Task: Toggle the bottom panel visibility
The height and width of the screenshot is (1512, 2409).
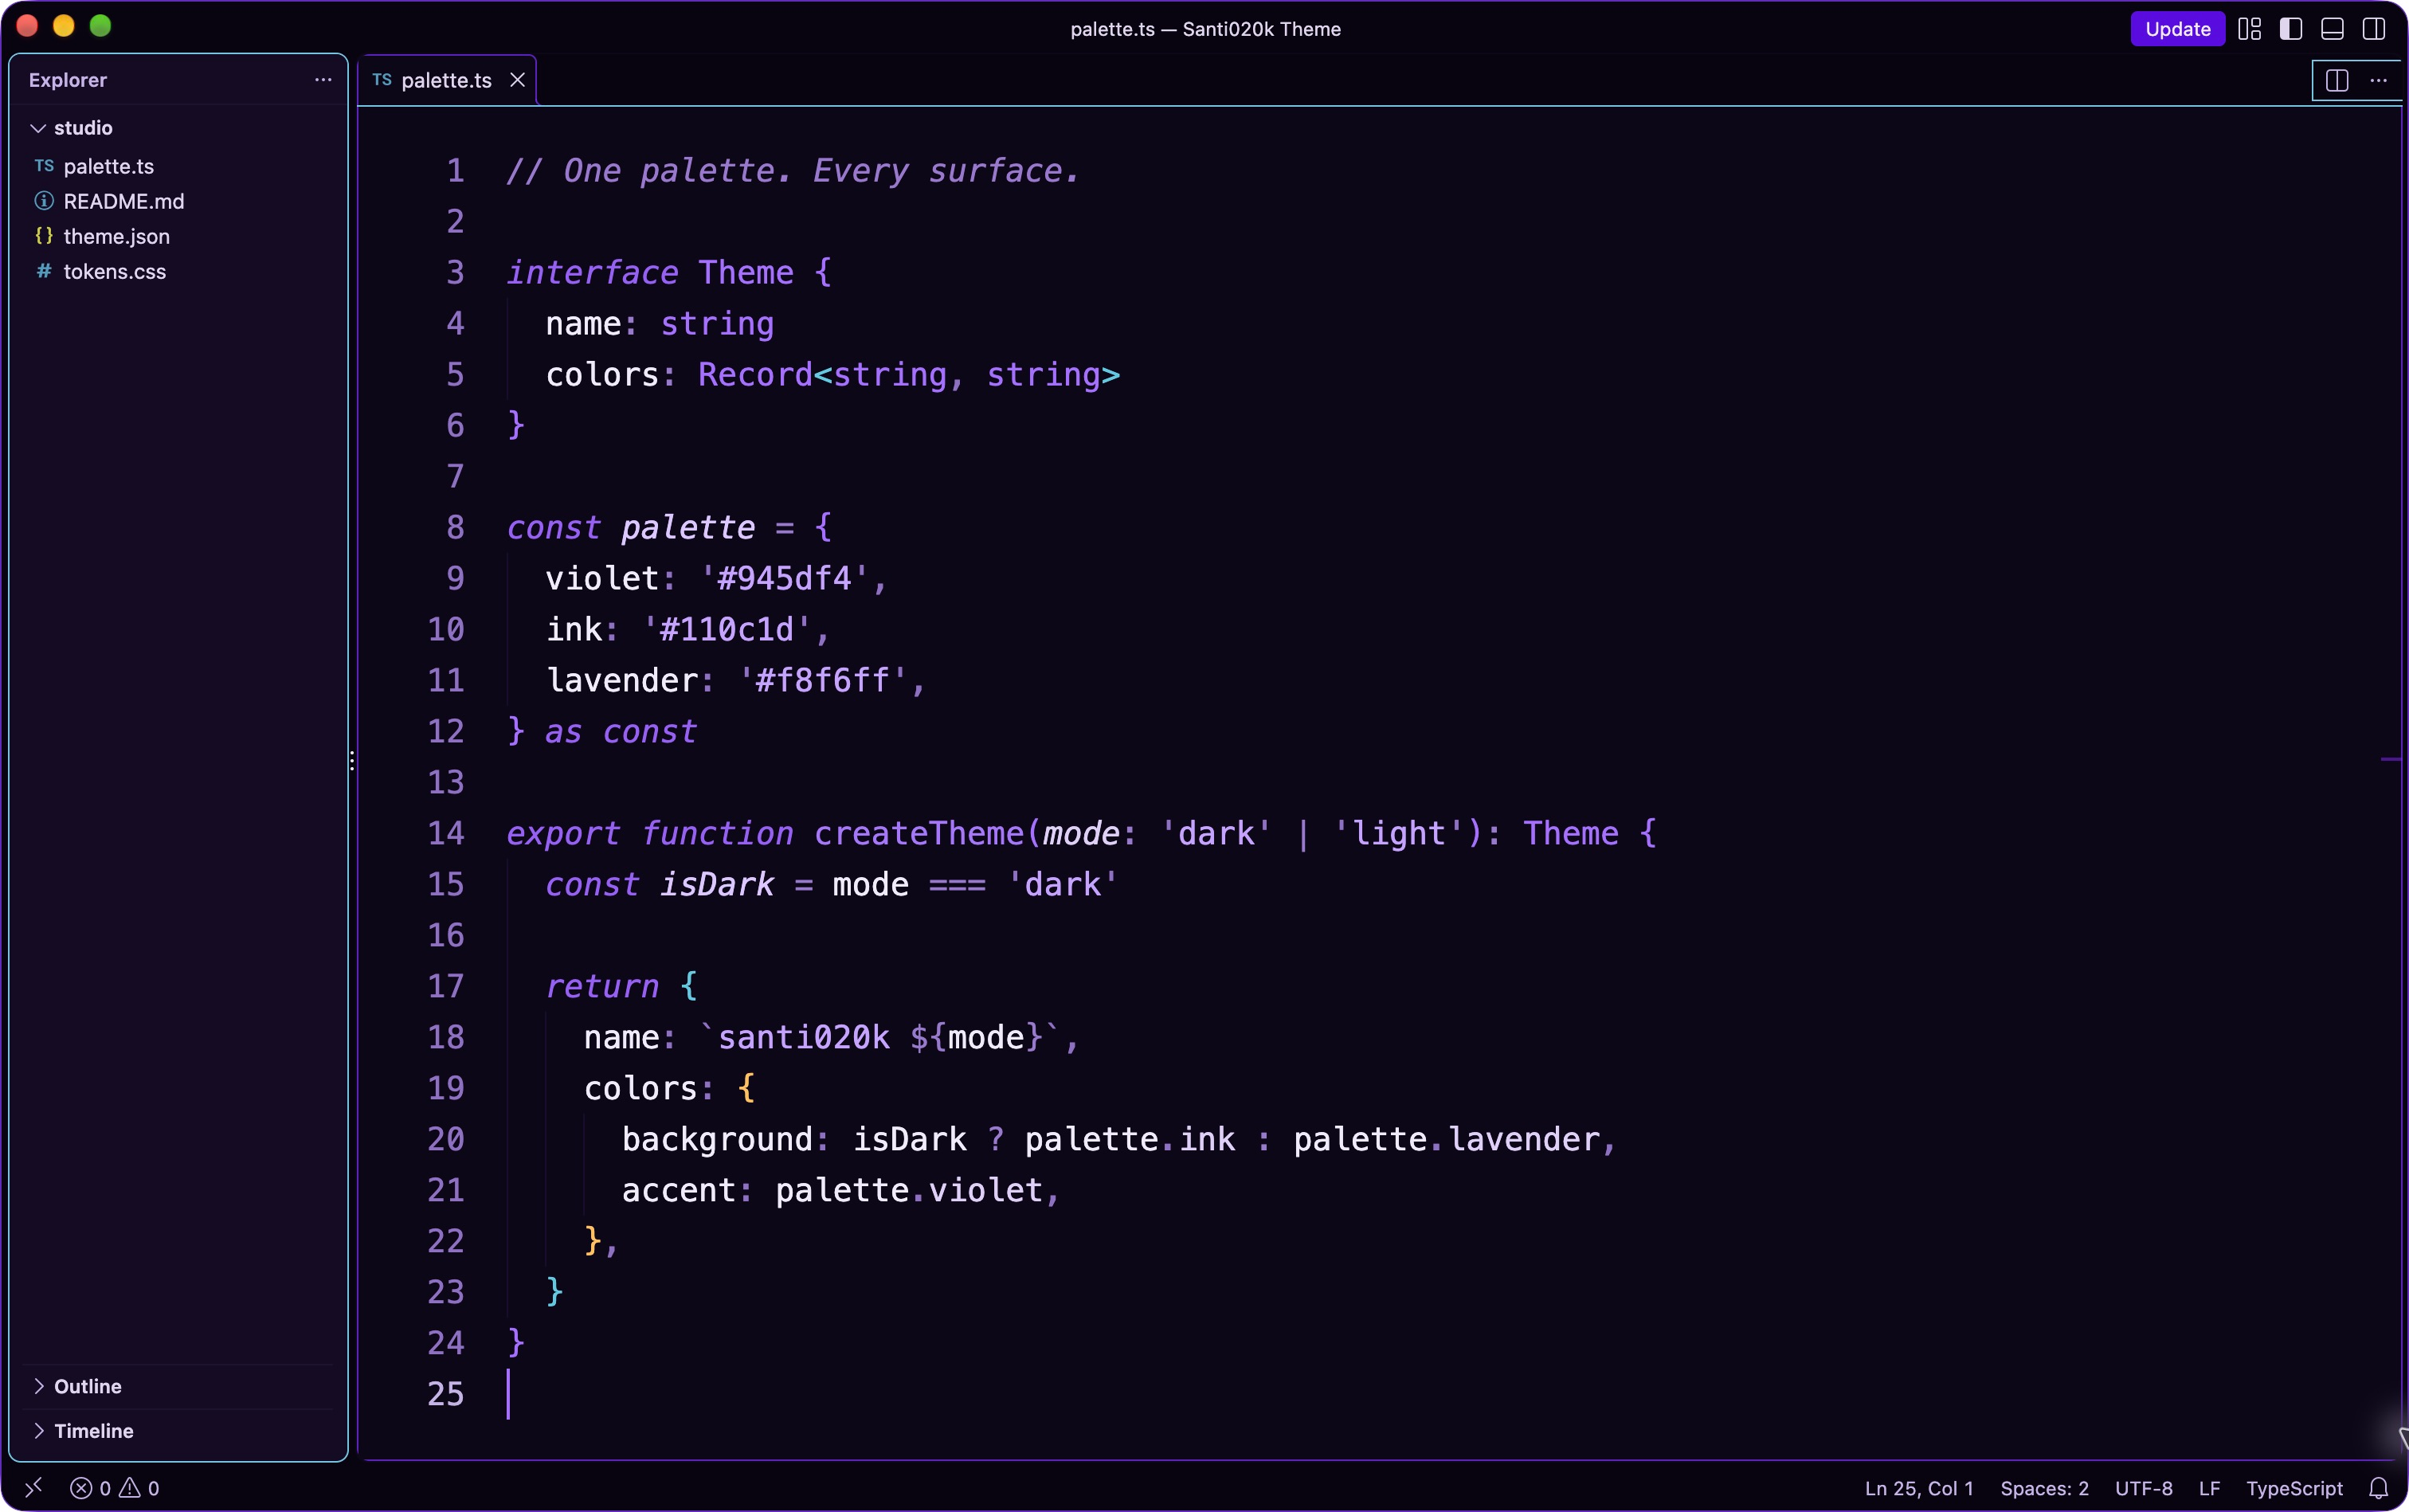Action: (x=2332, y=29)
